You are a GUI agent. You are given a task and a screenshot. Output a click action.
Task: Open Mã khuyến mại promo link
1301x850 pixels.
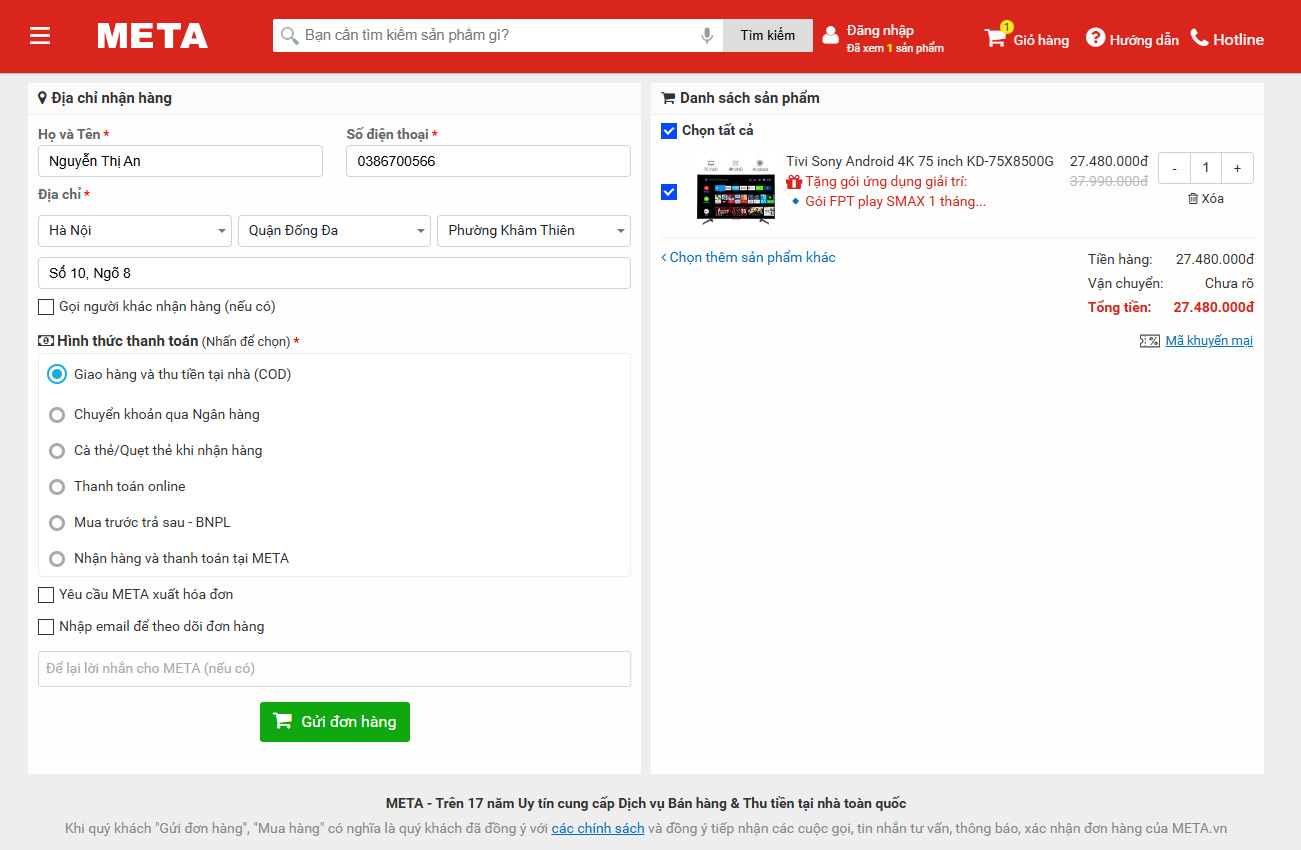(1209, 341)
